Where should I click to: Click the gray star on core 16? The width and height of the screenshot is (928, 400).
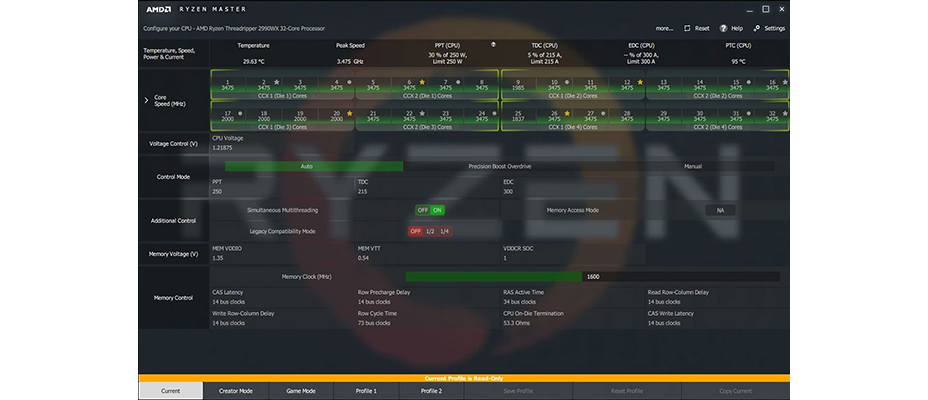(785, 82)
